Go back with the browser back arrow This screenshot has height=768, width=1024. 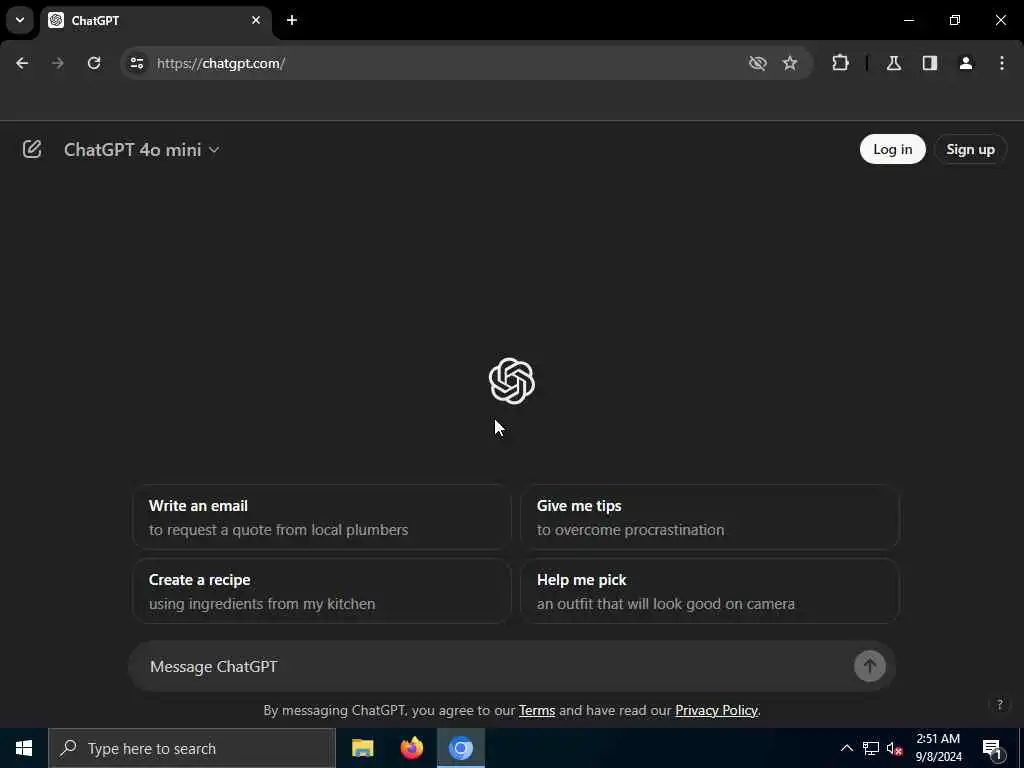coord(22,63)
